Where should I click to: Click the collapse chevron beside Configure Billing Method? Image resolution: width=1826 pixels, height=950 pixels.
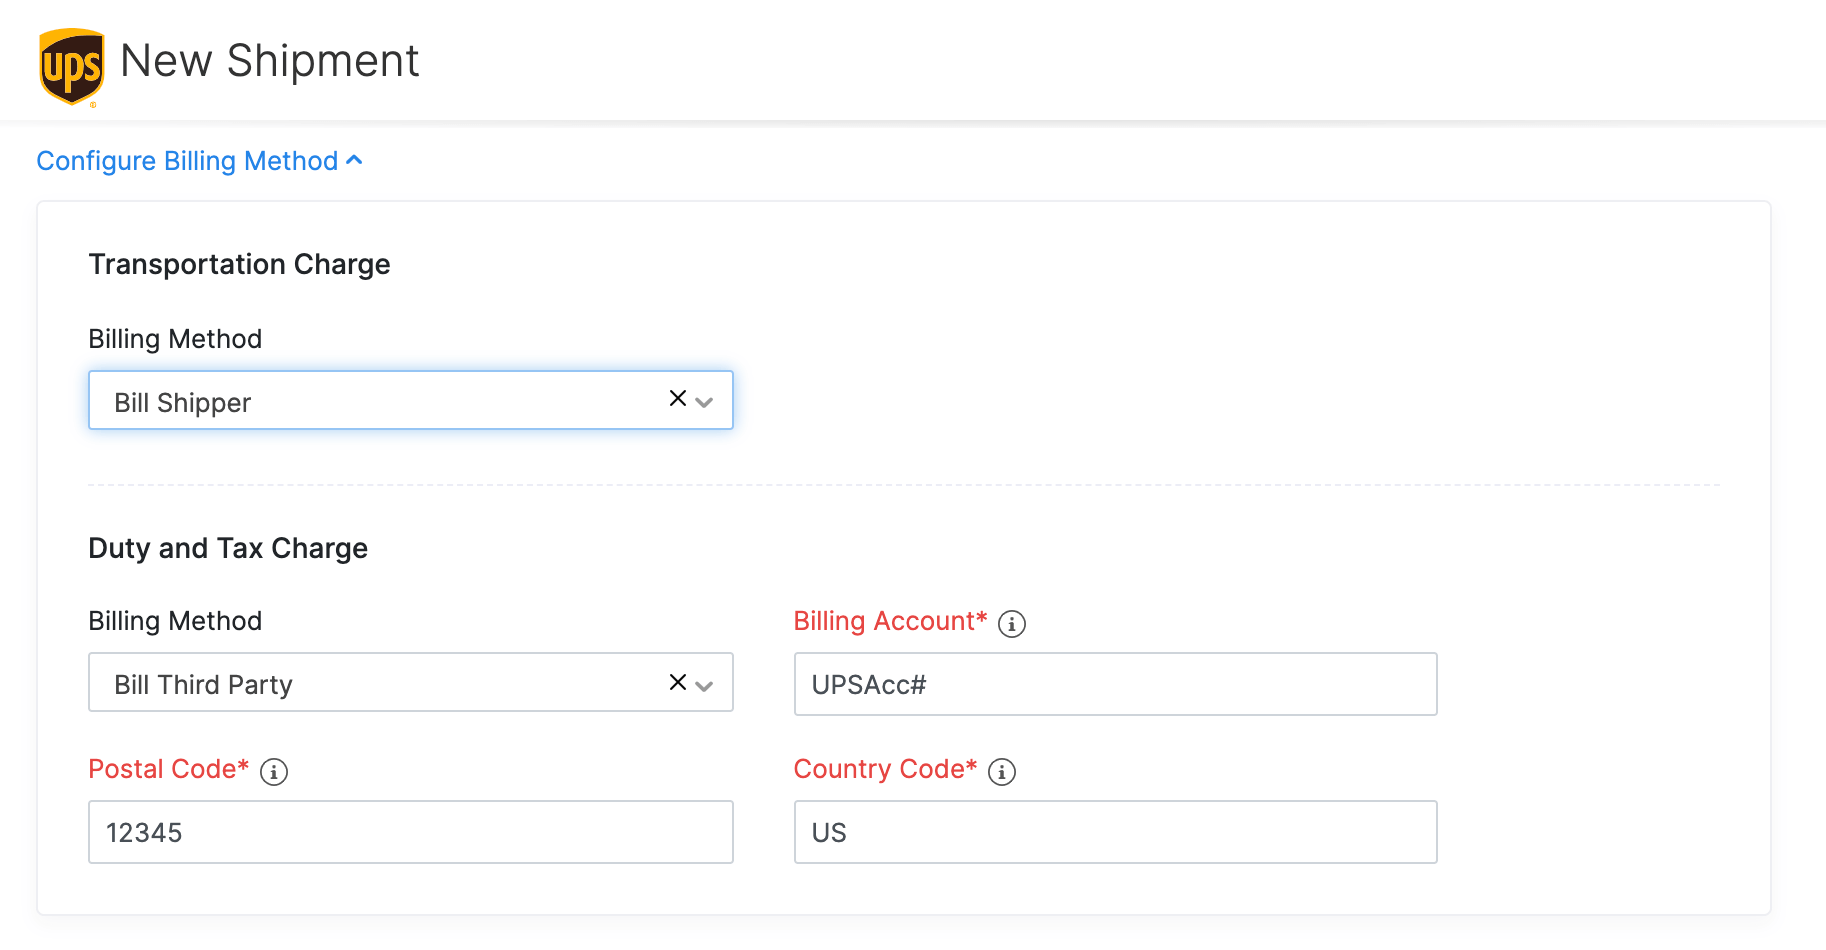pyautogui.click(x=355, y=159)
